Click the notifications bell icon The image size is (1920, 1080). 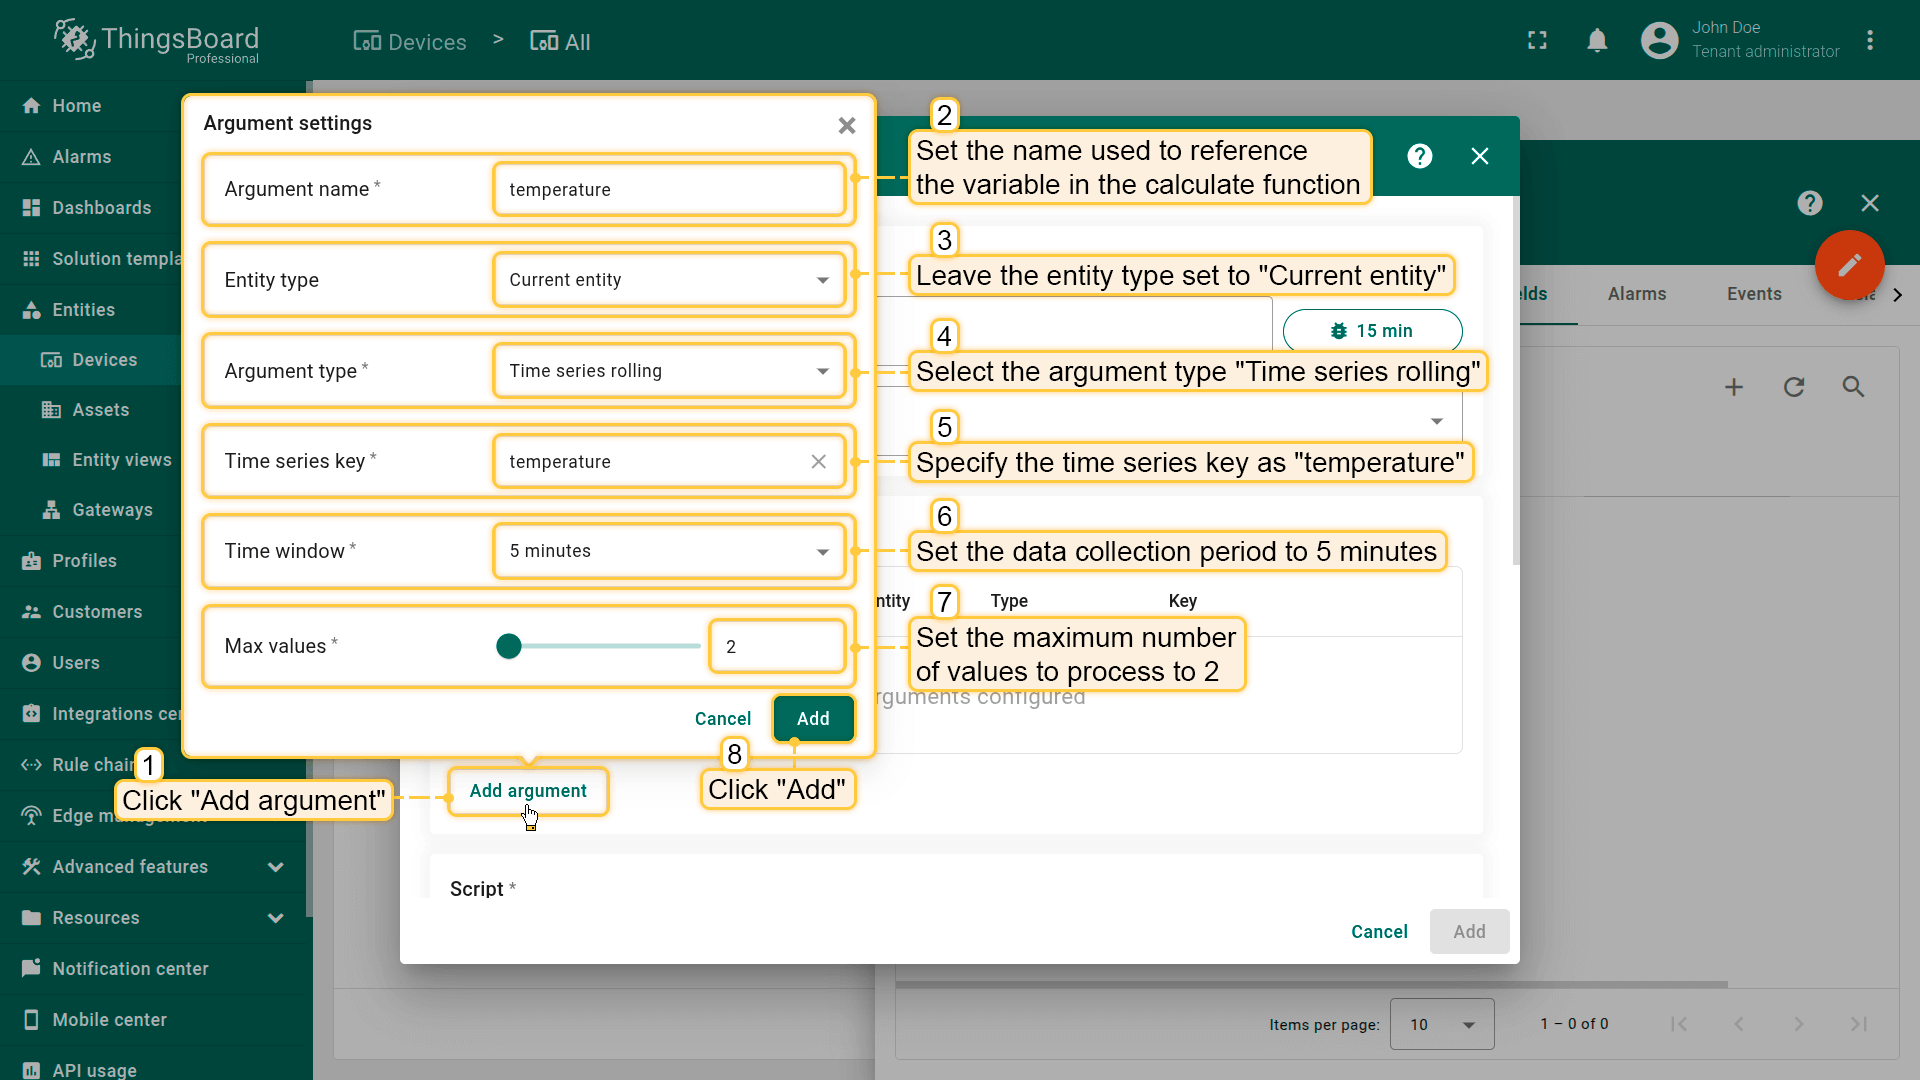[1597, 41]
